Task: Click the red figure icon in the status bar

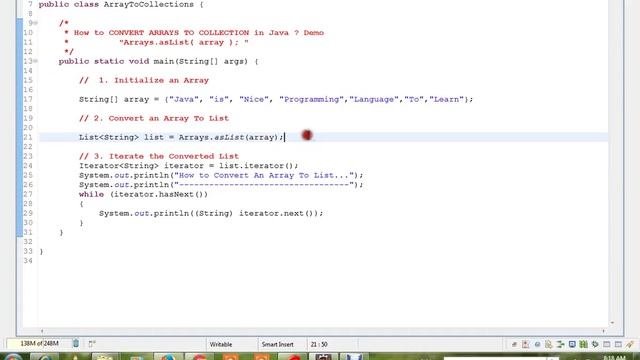Action: click(525, 344)
